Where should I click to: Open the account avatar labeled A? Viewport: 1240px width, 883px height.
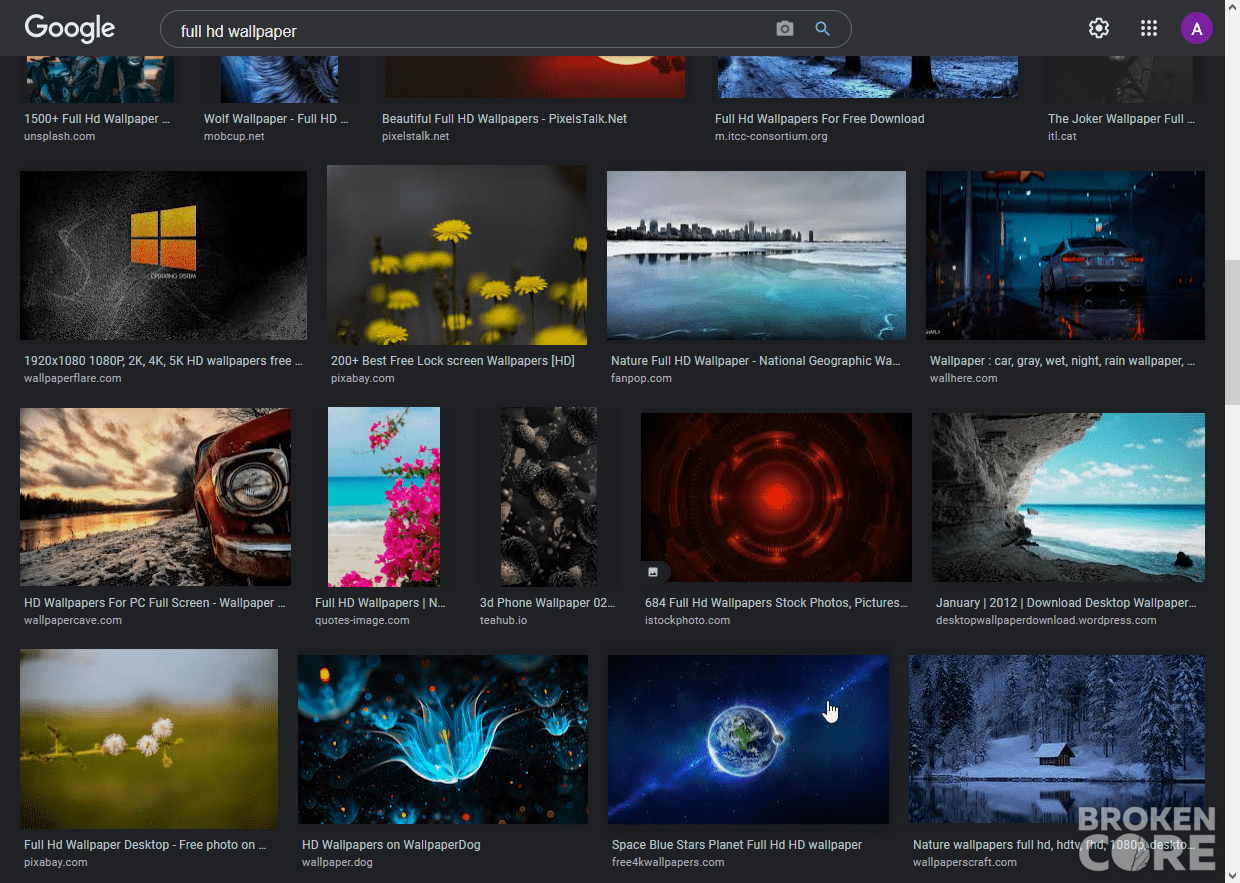(1197, 28)
